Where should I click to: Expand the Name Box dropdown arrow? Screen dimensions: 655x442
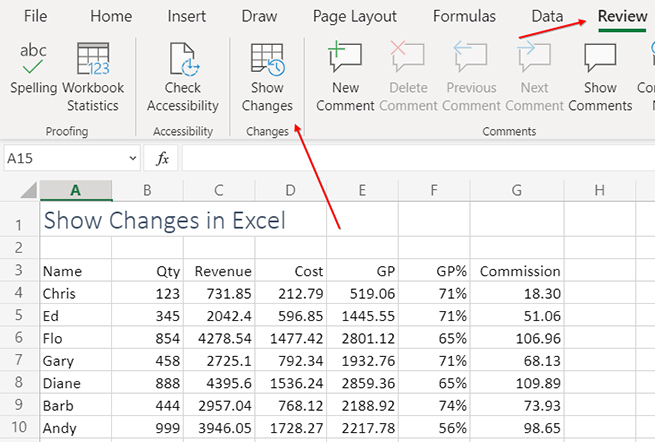pyautogui.click(x=132, y=158)
